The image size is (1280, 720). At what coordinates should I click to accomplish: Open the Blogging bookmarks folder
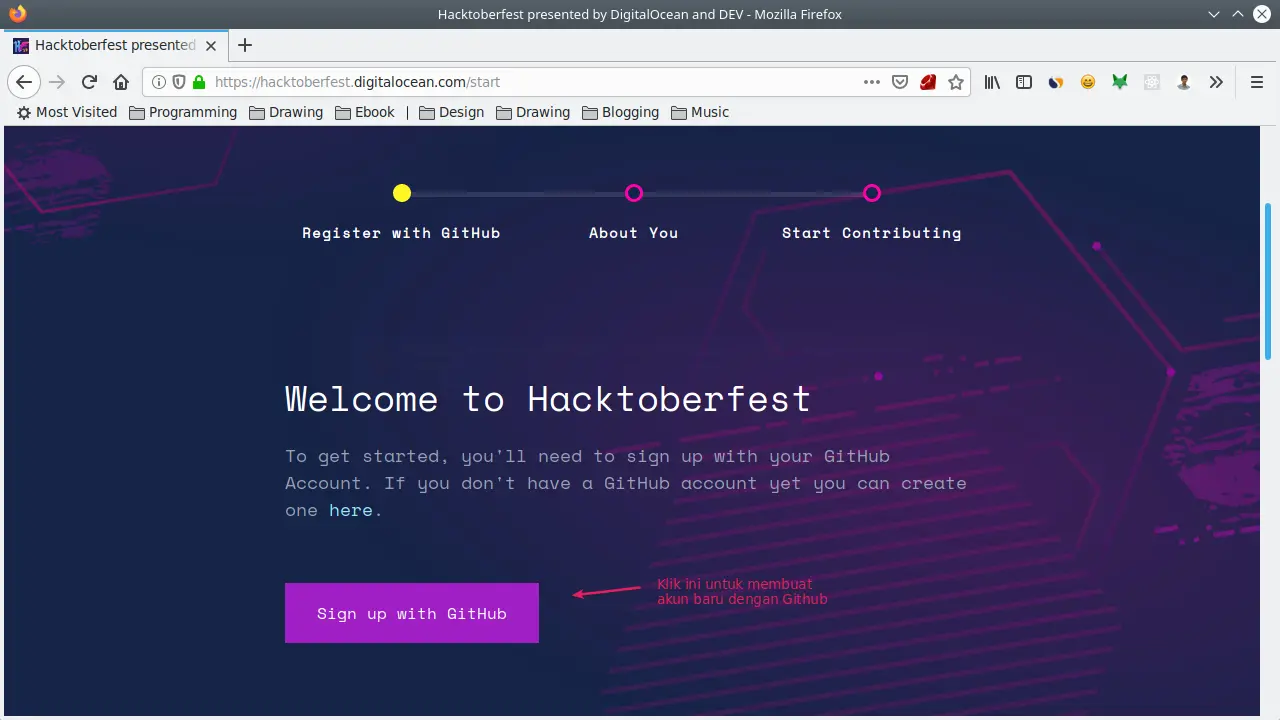click(x=620, y=112)
